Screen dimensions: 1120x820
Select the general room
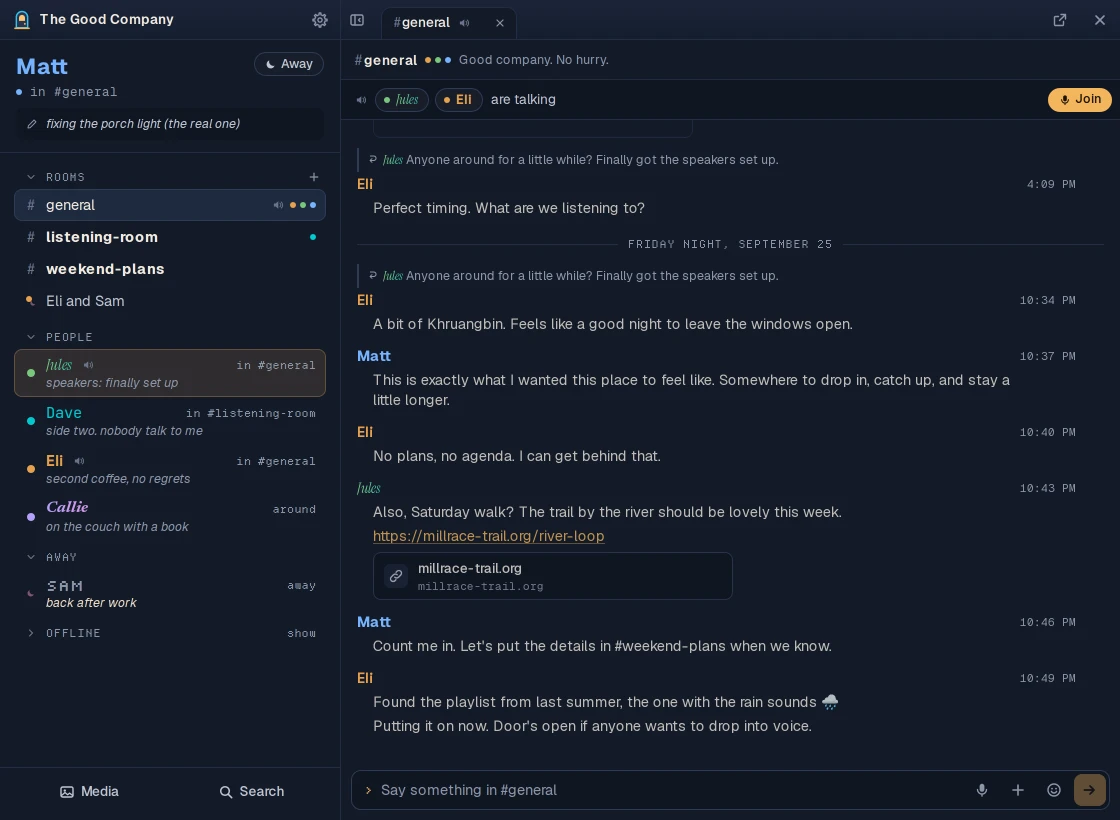[170, 206]
